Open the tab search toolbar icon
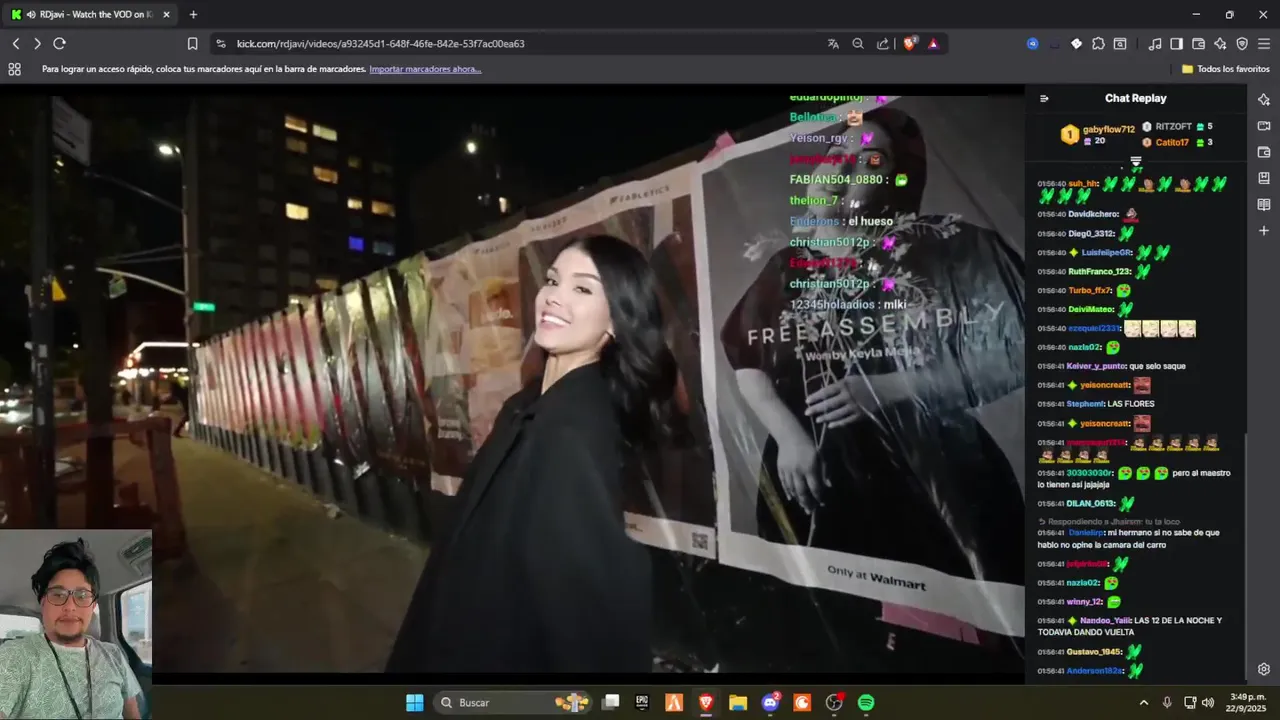 click(x=1120, y=43)
